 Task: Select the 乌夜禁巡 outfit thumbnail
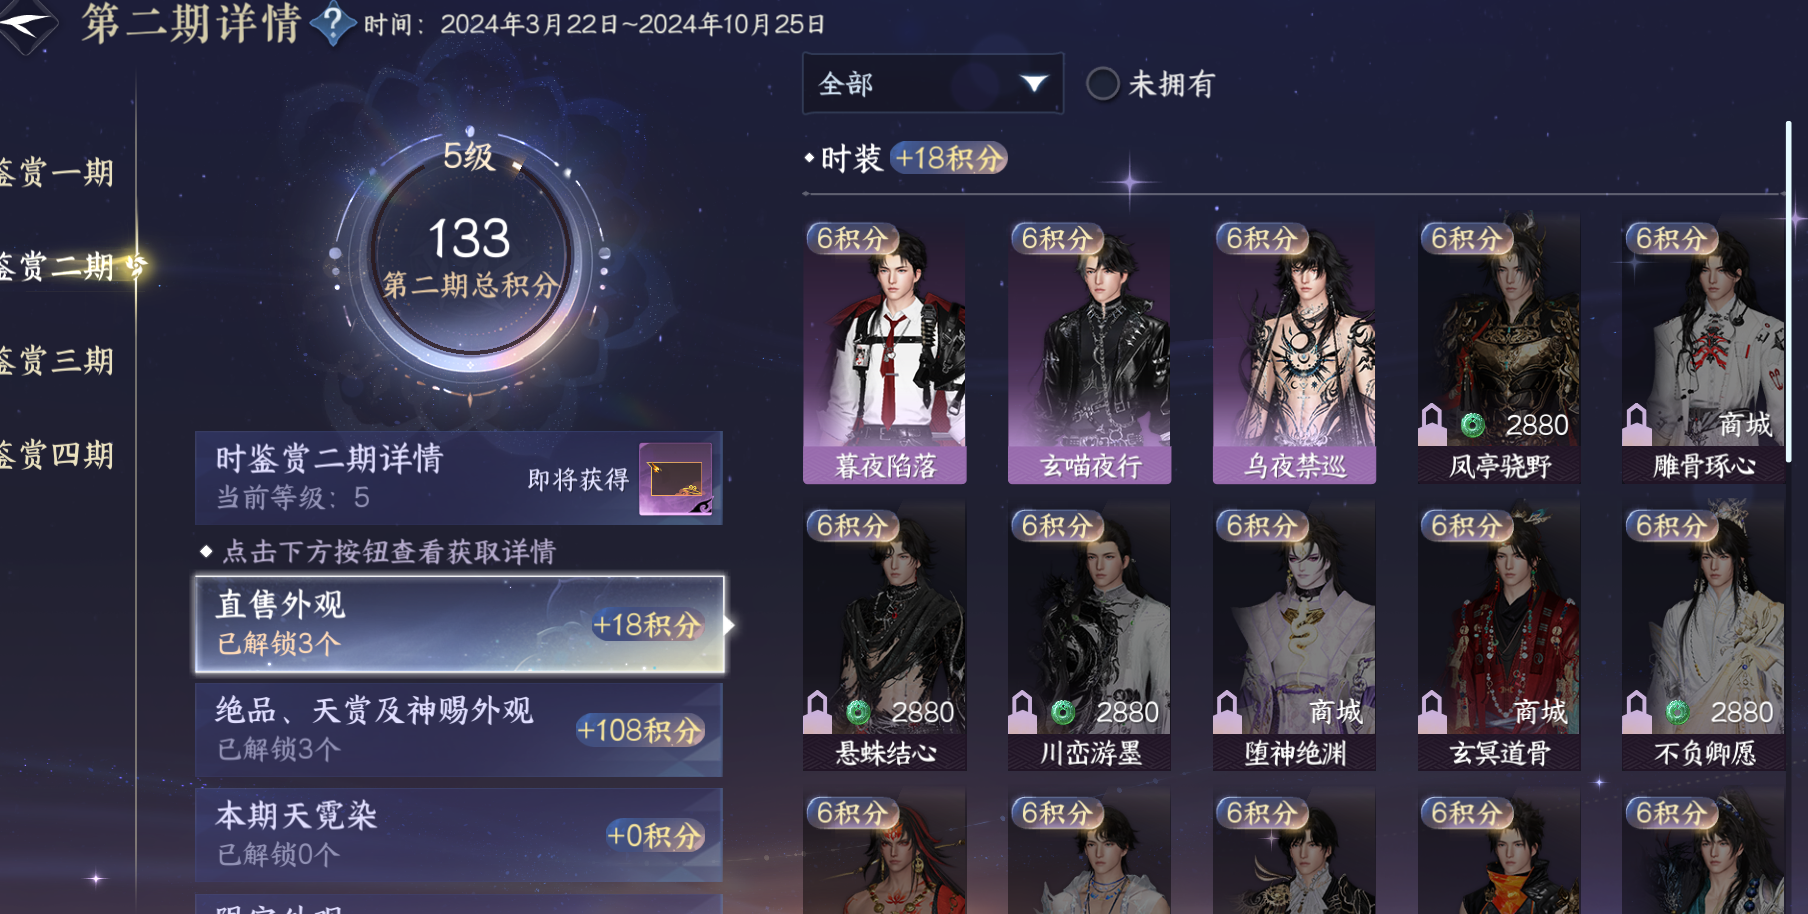click(1294, 352)
